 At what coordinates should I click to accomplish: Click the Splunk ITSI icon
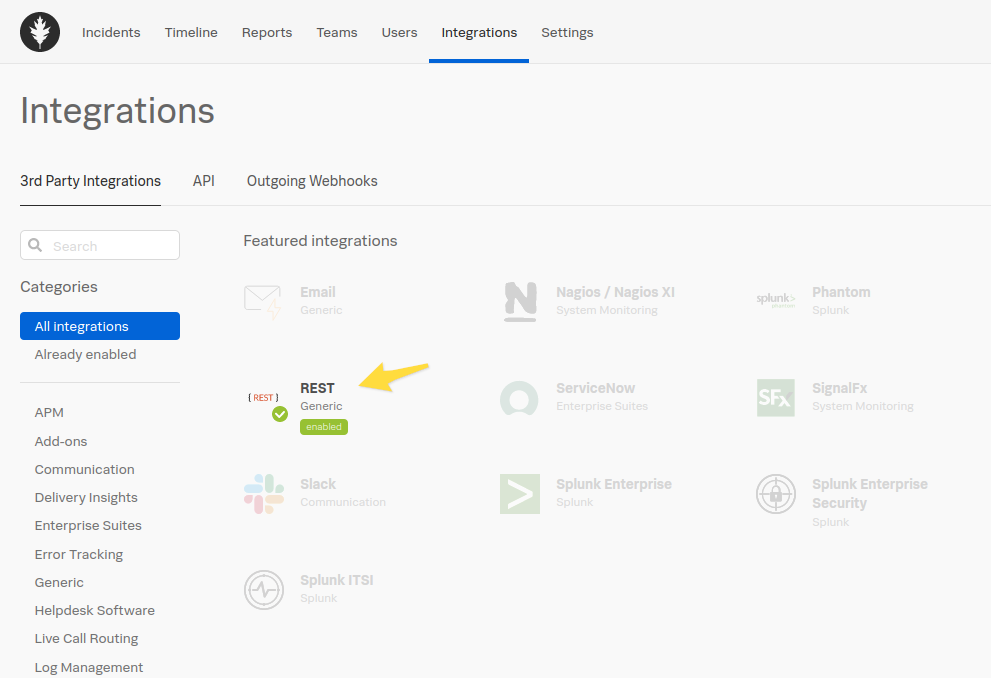pyautogui.click(x=264, y=590)
